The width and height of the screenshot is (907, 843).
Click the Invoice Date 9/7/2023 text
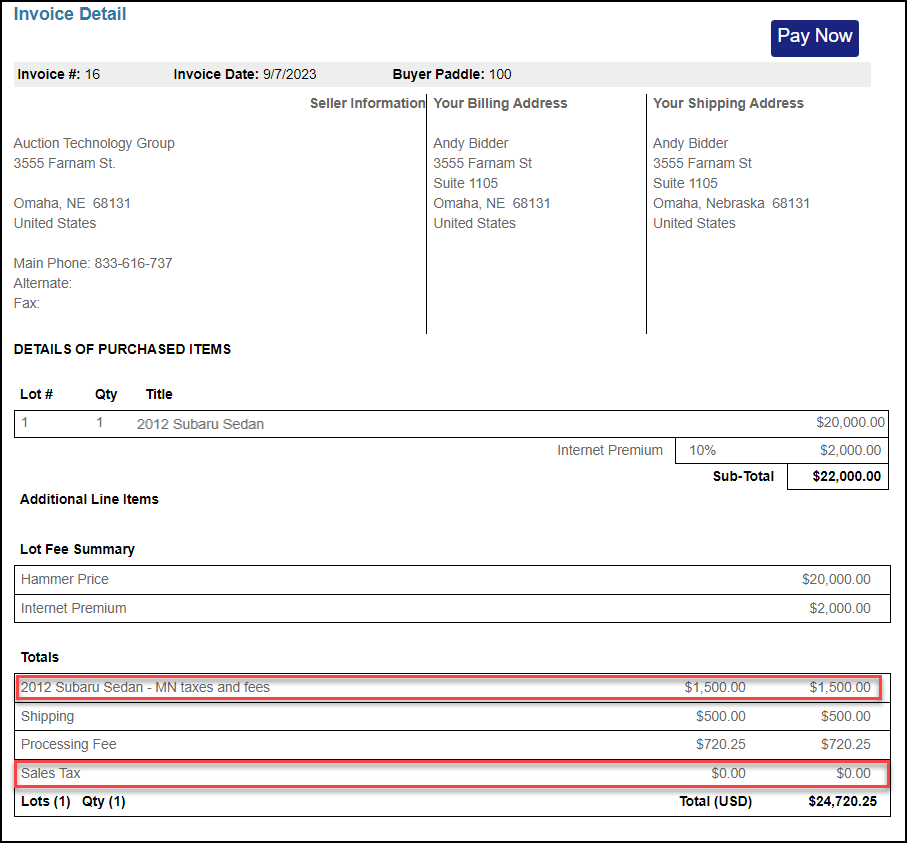click(x=245, y=74)
